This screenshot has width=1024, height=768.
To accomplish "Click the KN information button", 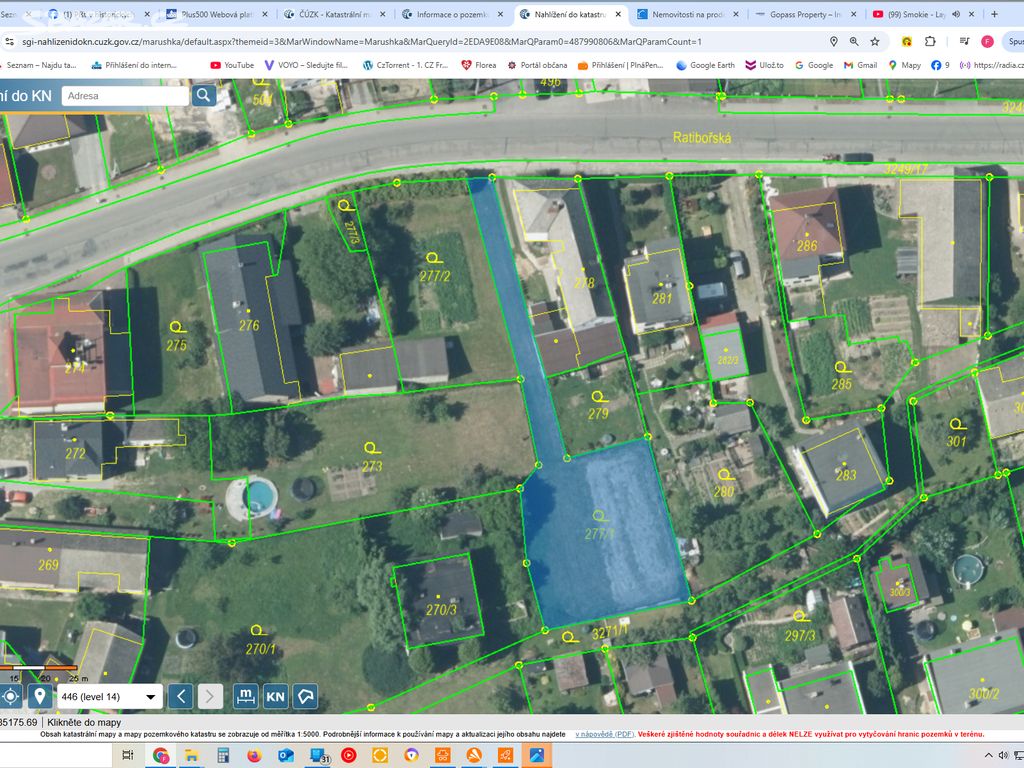I will [276, 697].
